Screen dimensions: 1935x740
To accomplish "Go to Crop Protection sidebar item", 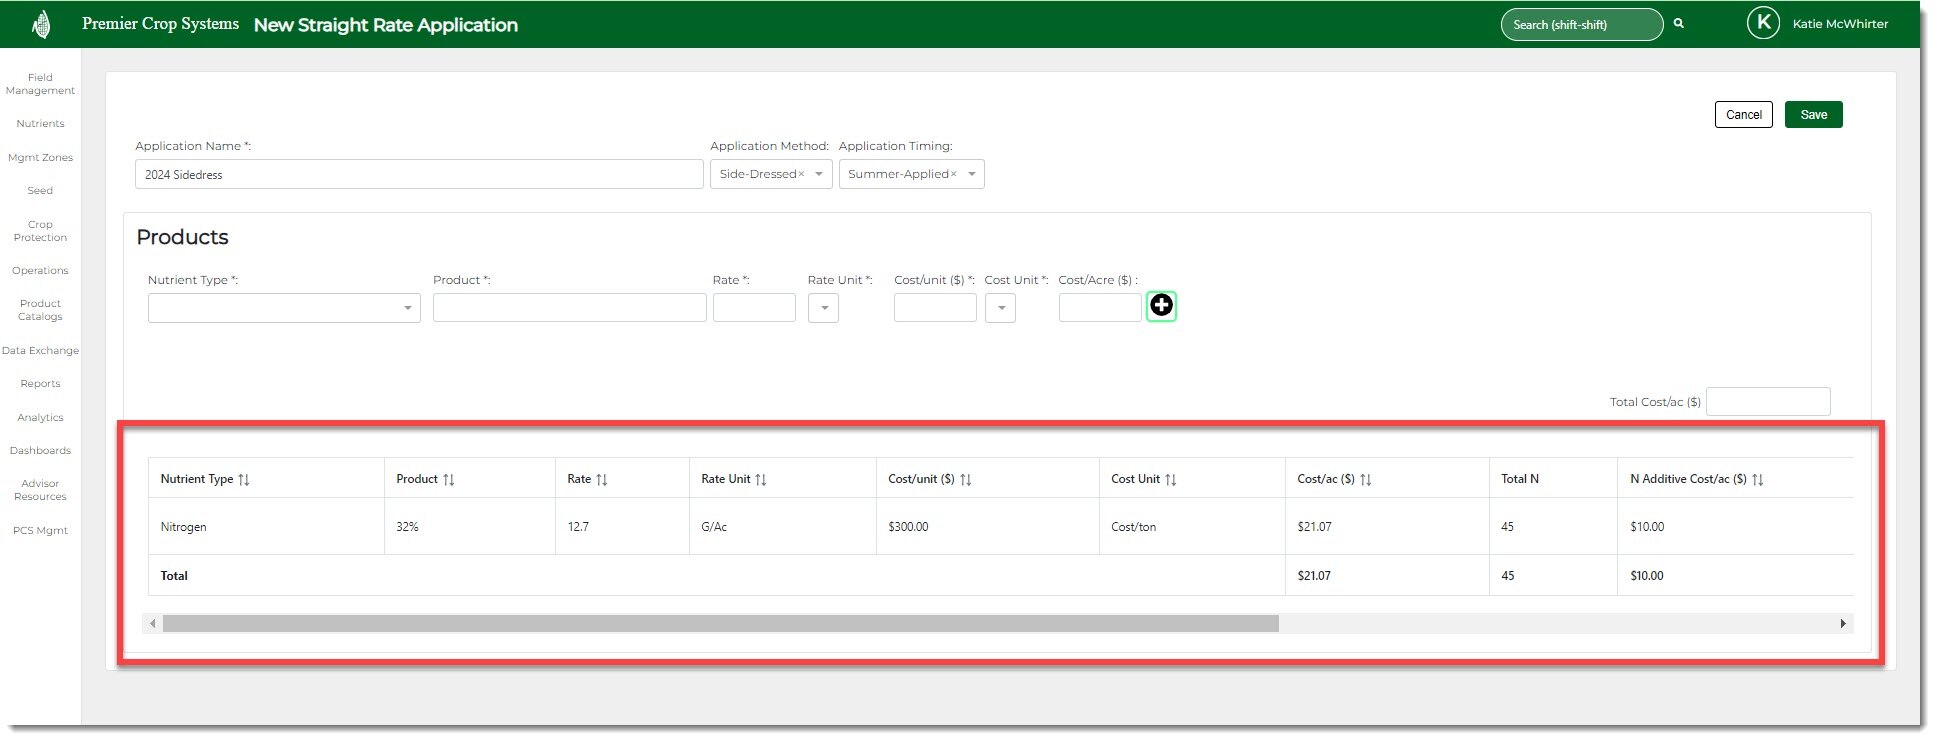I will click(x=40, y=231).
